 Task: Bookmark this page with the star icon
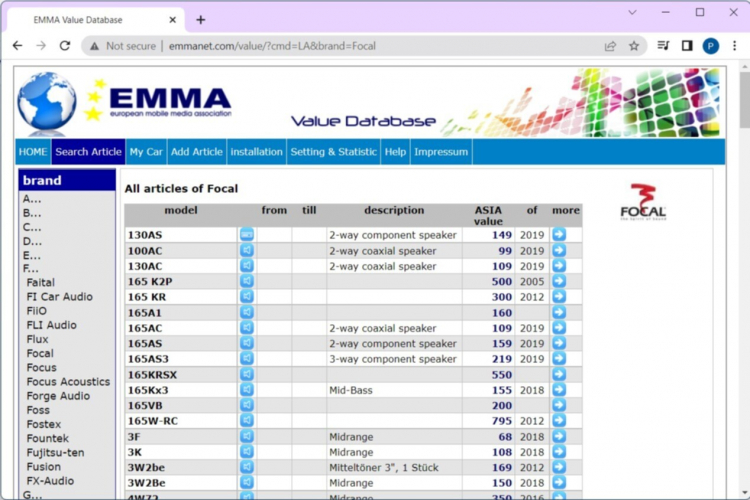634,46
